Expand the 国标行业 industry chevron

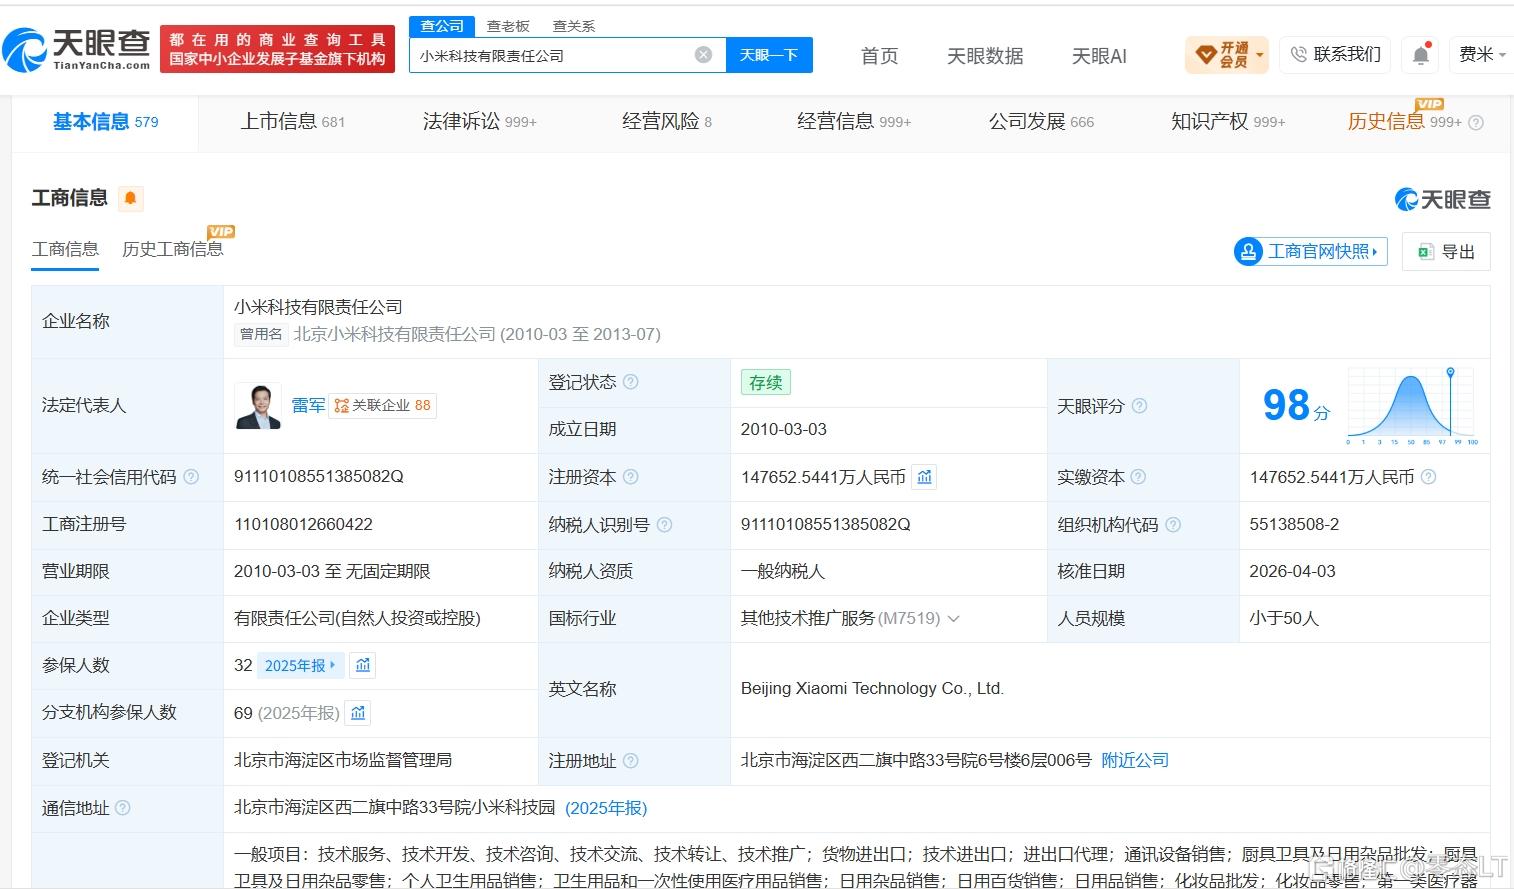click(954, 619)
